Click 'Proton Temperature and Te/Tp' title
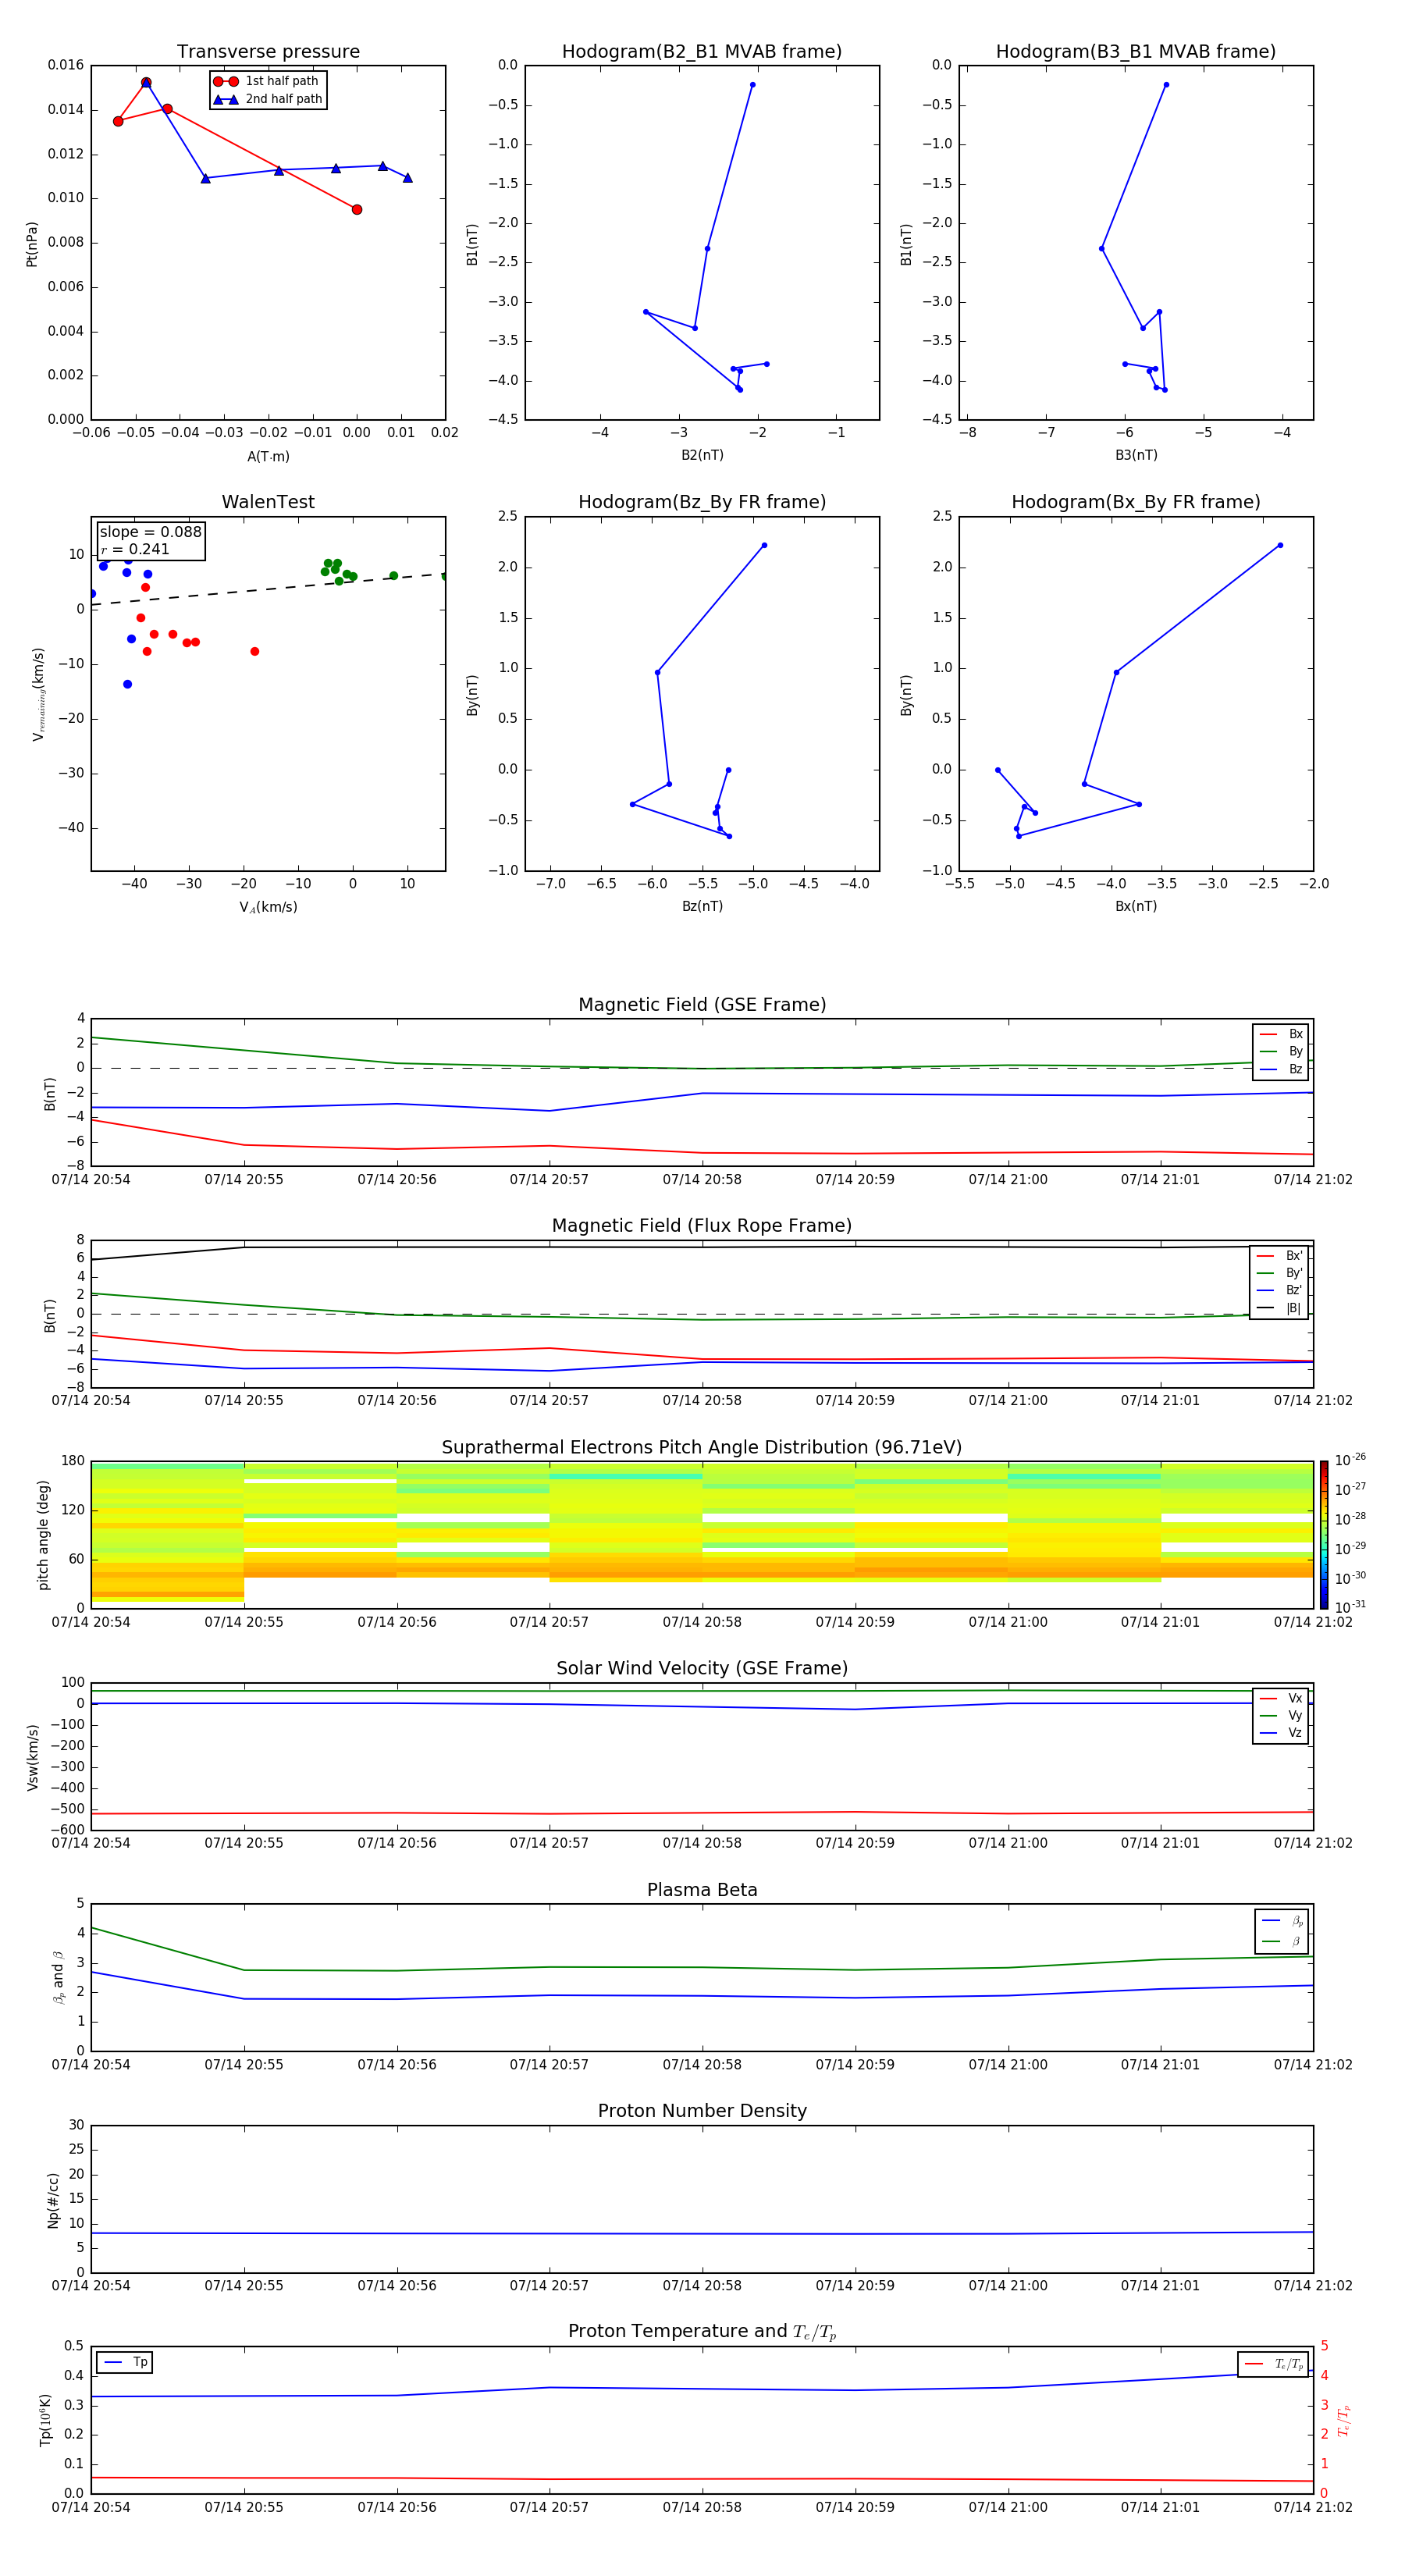Image resolution: width=1405 pixels, height=2576 pixels. [702, 2332]
